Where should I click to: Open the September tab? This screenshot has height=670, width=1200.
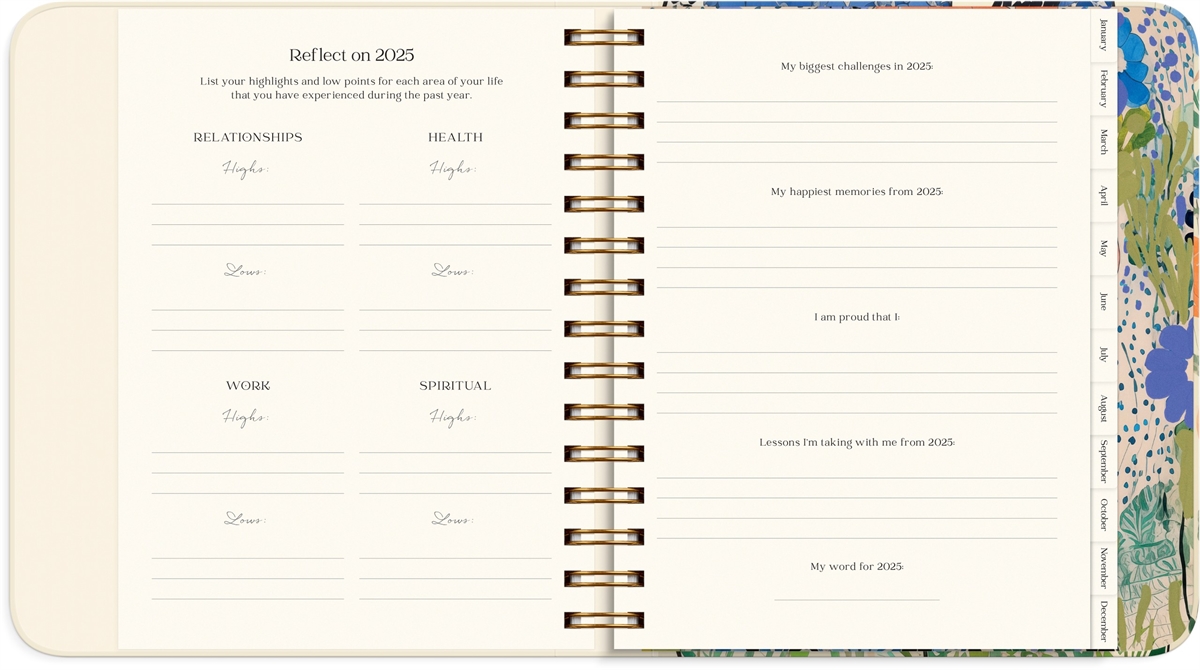pyautogui.click(x=1103, y=461)
